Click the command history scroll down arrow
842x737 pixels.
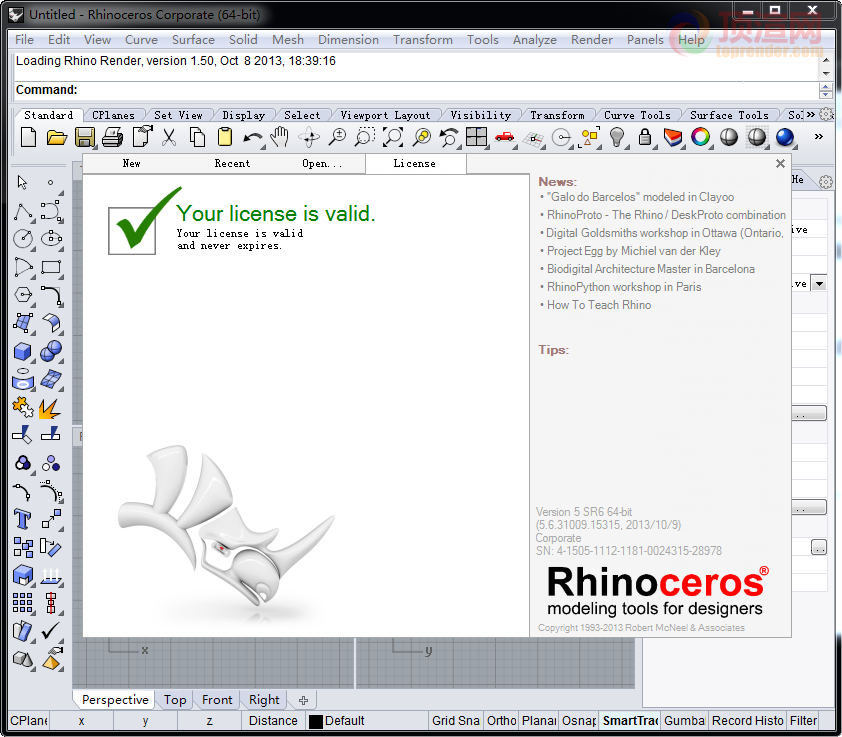(826, 74)
